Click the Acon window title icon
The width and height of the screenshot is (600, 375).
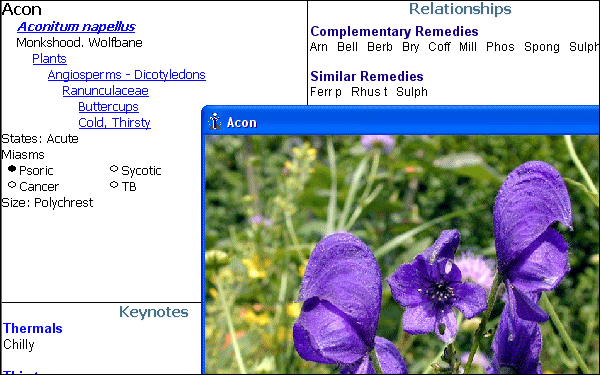[x=215, y=122]
